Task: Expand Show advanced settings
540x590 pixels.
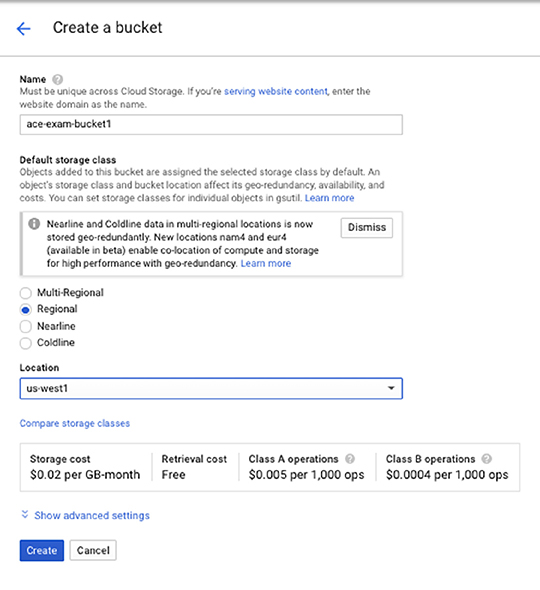Action: click(x=92, y=515)
